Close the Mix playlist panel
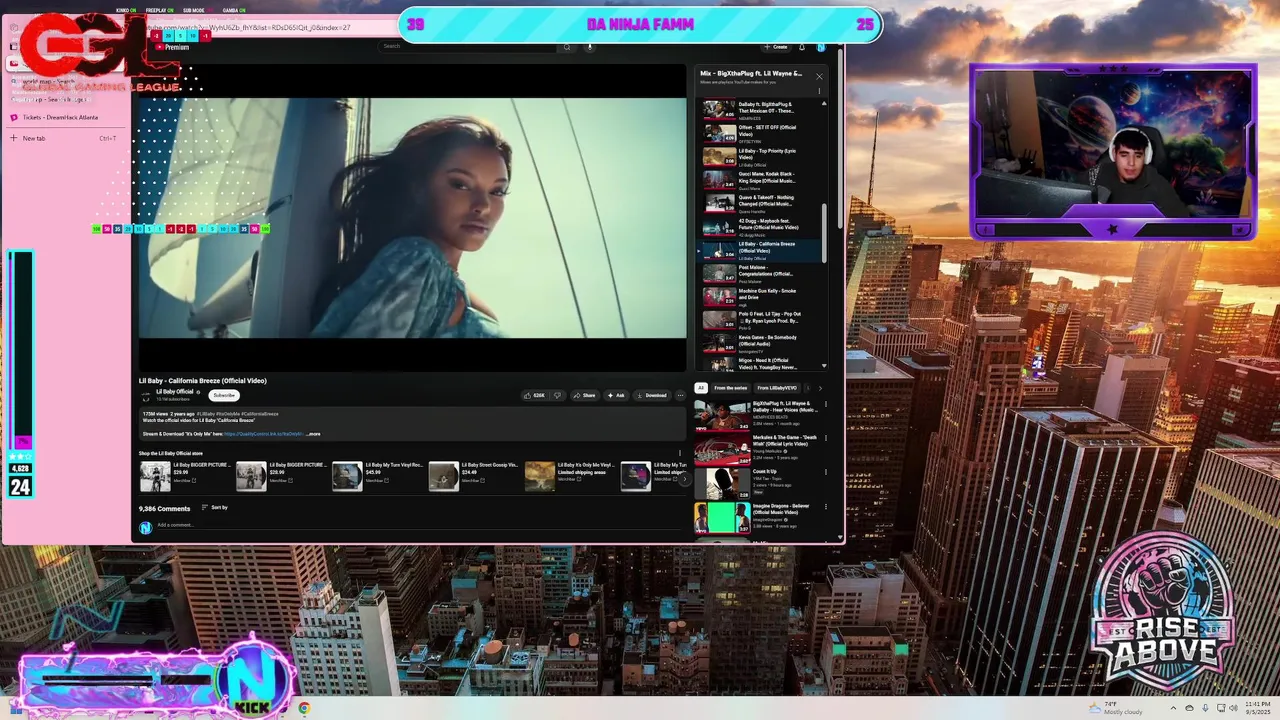This screenshot has height=720, width=1280. coord(819,76)
